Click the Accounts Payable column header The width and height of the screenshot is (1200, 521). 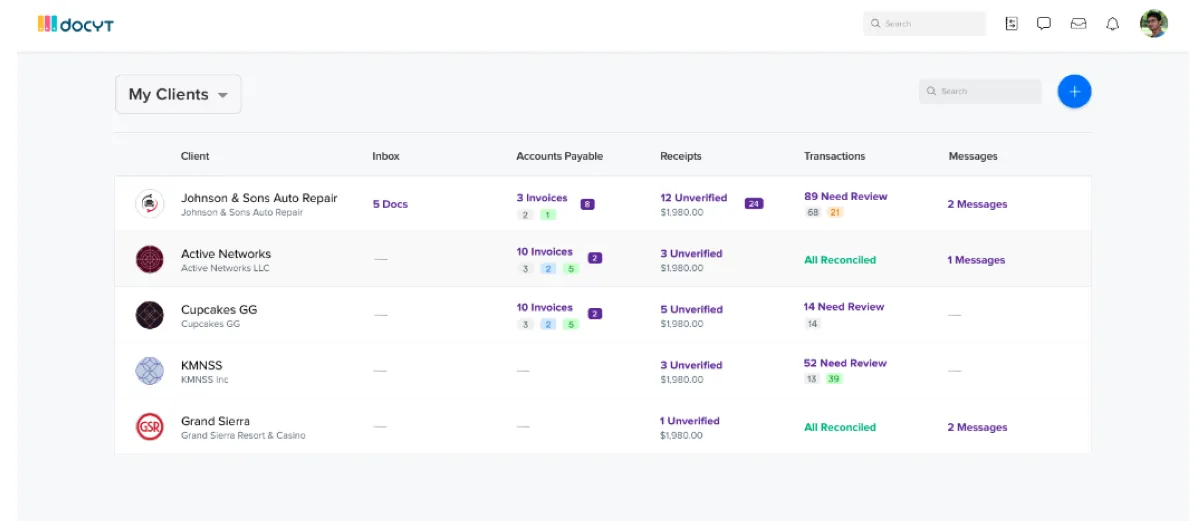click(559, 156)
